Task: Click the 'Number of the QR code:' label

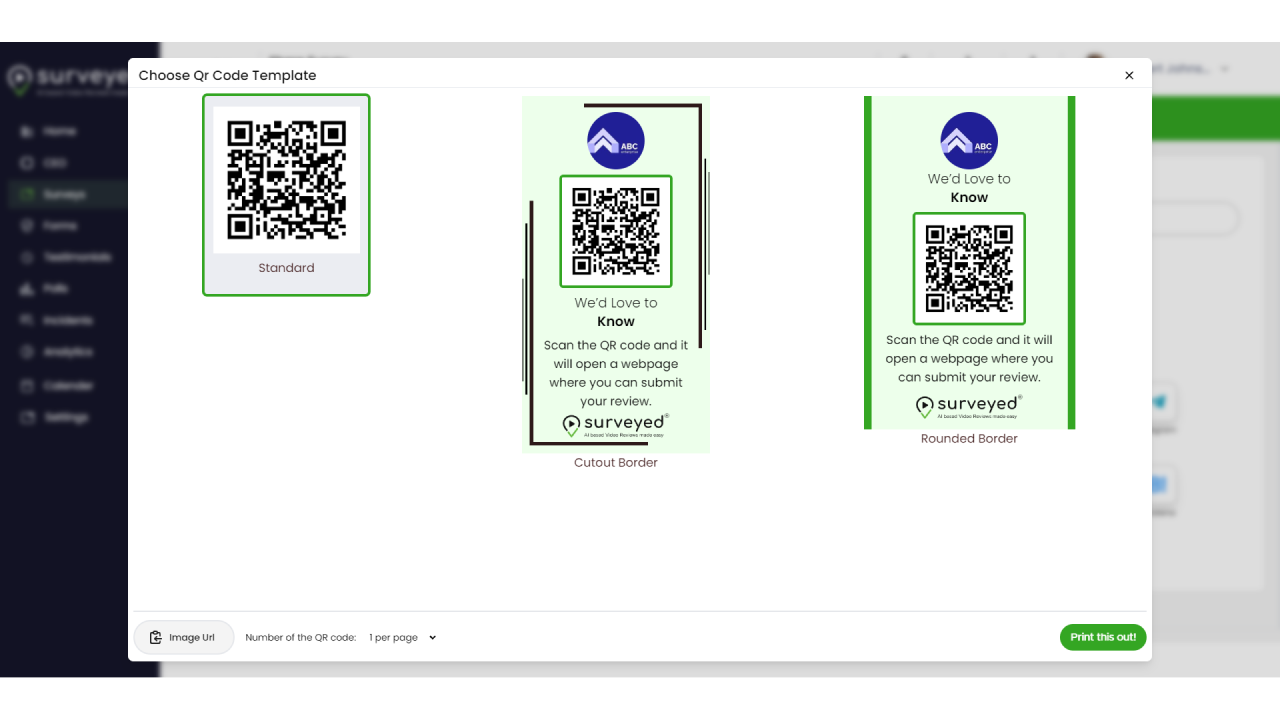Action: point(301,638)
